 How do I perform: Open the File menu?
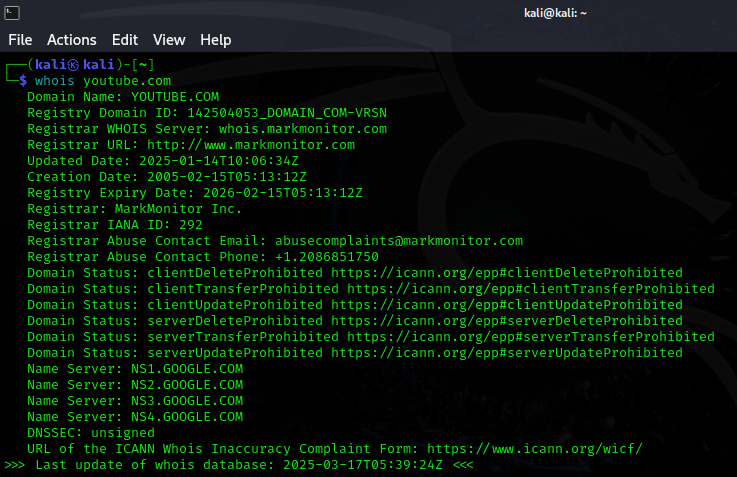(x=20, y=40)
